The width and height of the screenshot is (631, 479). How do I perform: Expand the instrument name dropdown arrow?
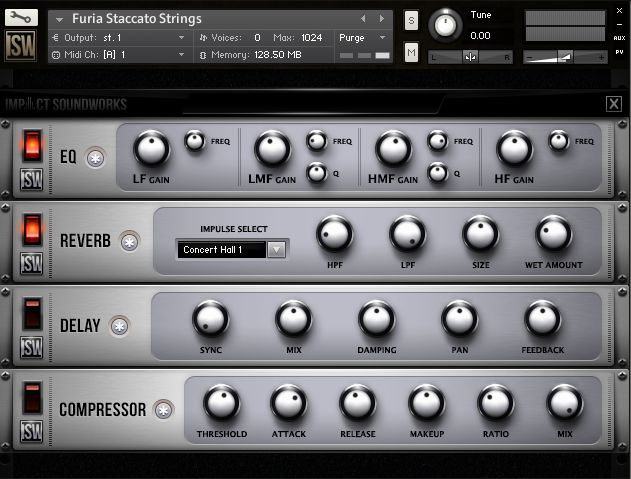(x=60, y=19)
